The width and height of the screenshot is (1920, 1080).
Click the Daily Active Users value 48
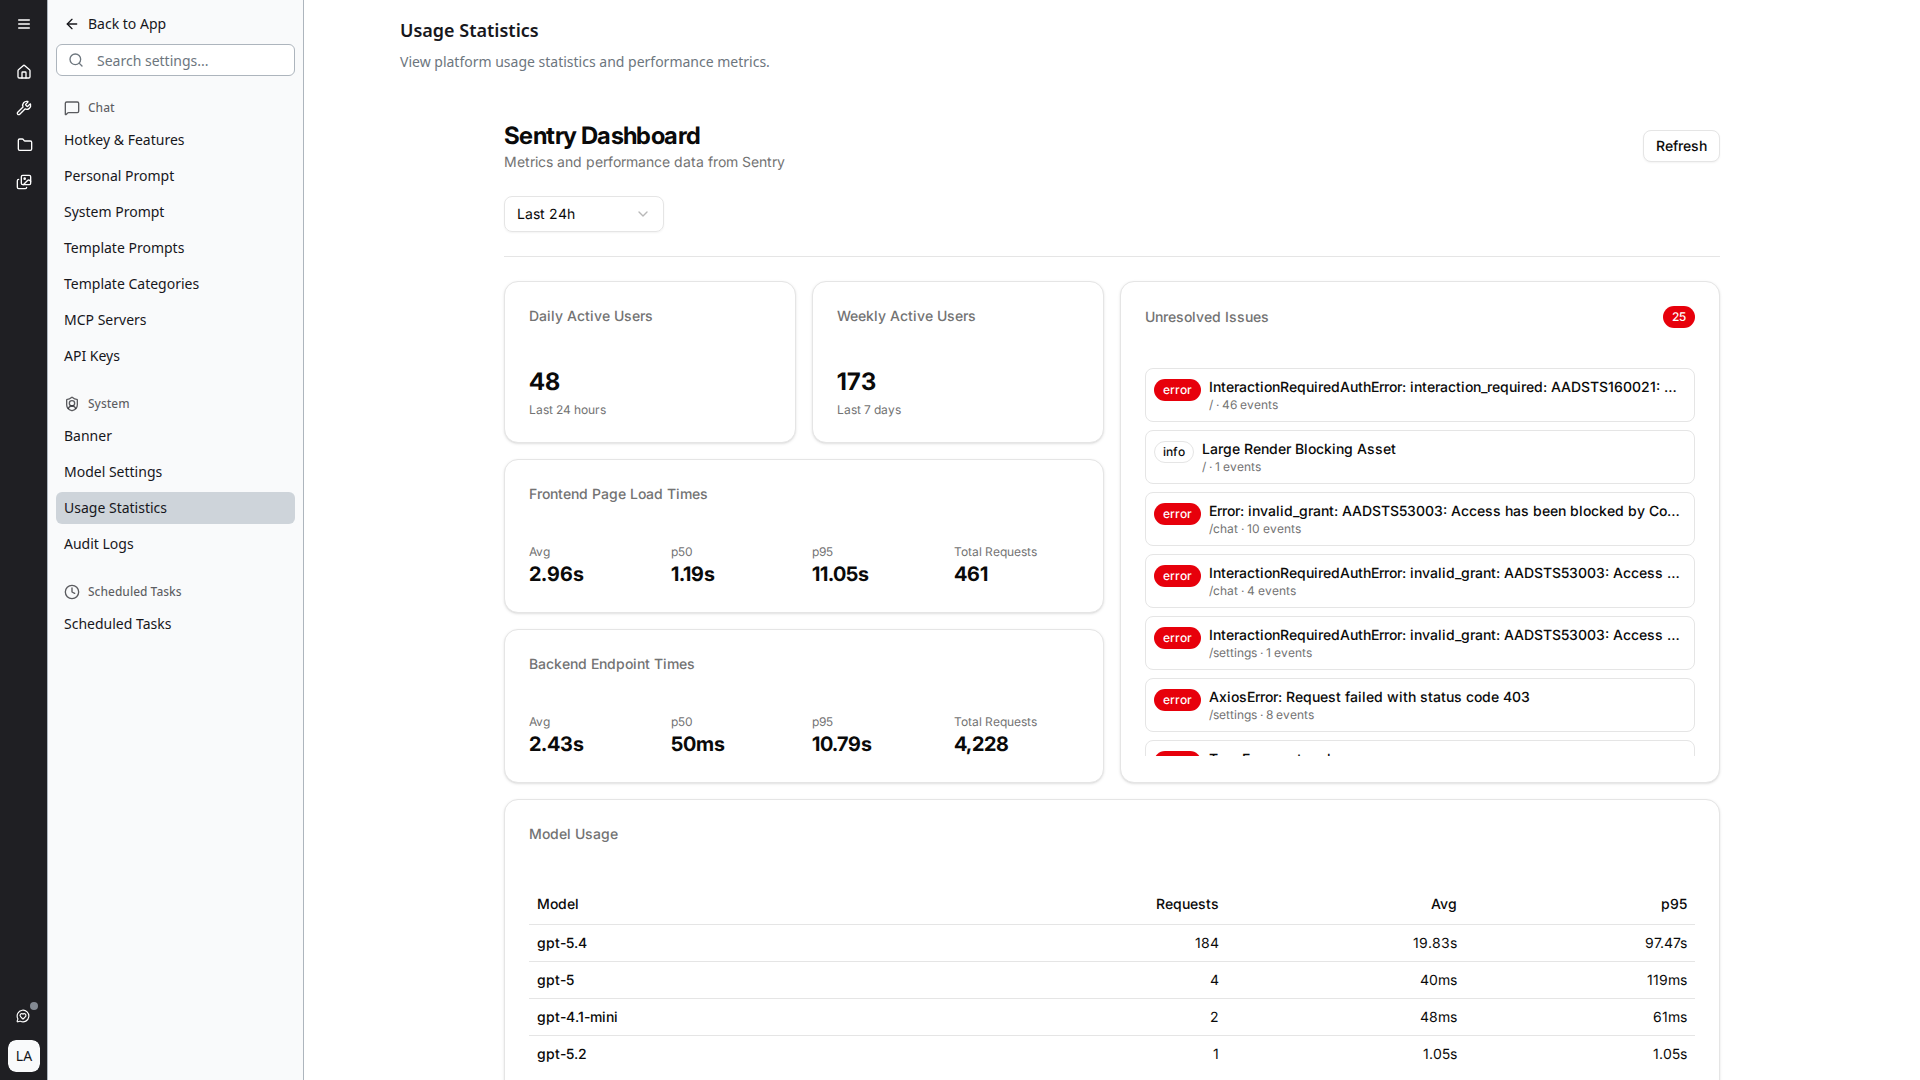click(544, 382)
